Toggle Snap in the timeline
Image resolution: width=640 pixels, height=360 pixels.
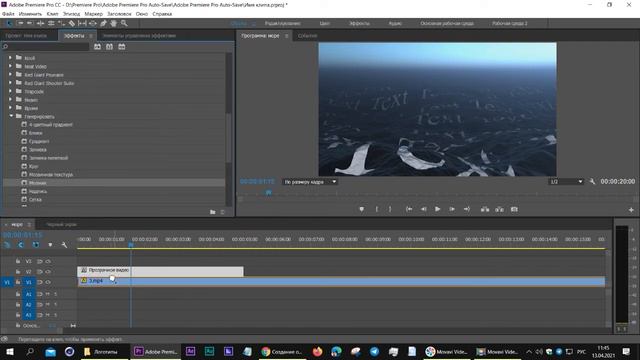pos(21,245)
